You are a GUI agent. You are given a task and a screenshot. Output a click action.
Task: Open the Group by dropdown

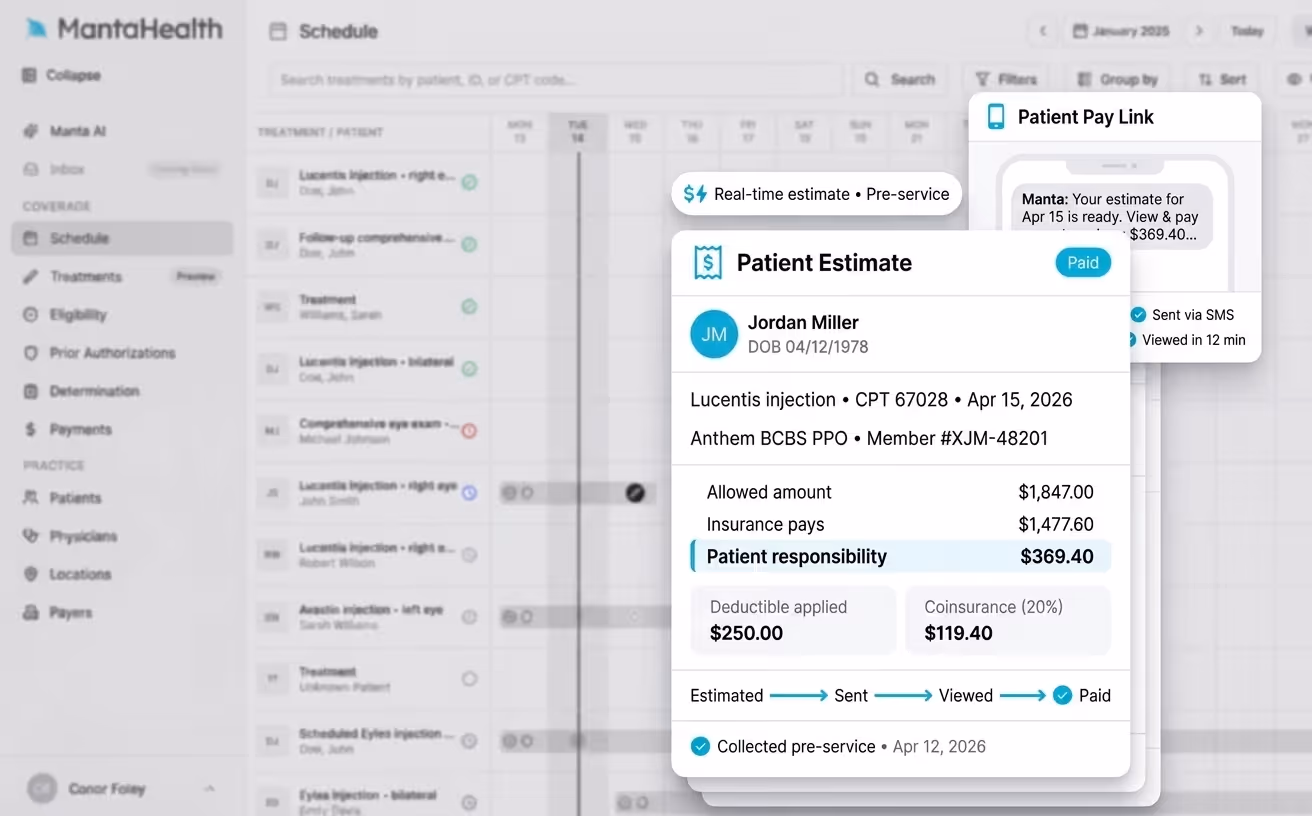pyautogui.click(x=1117, y=79)
